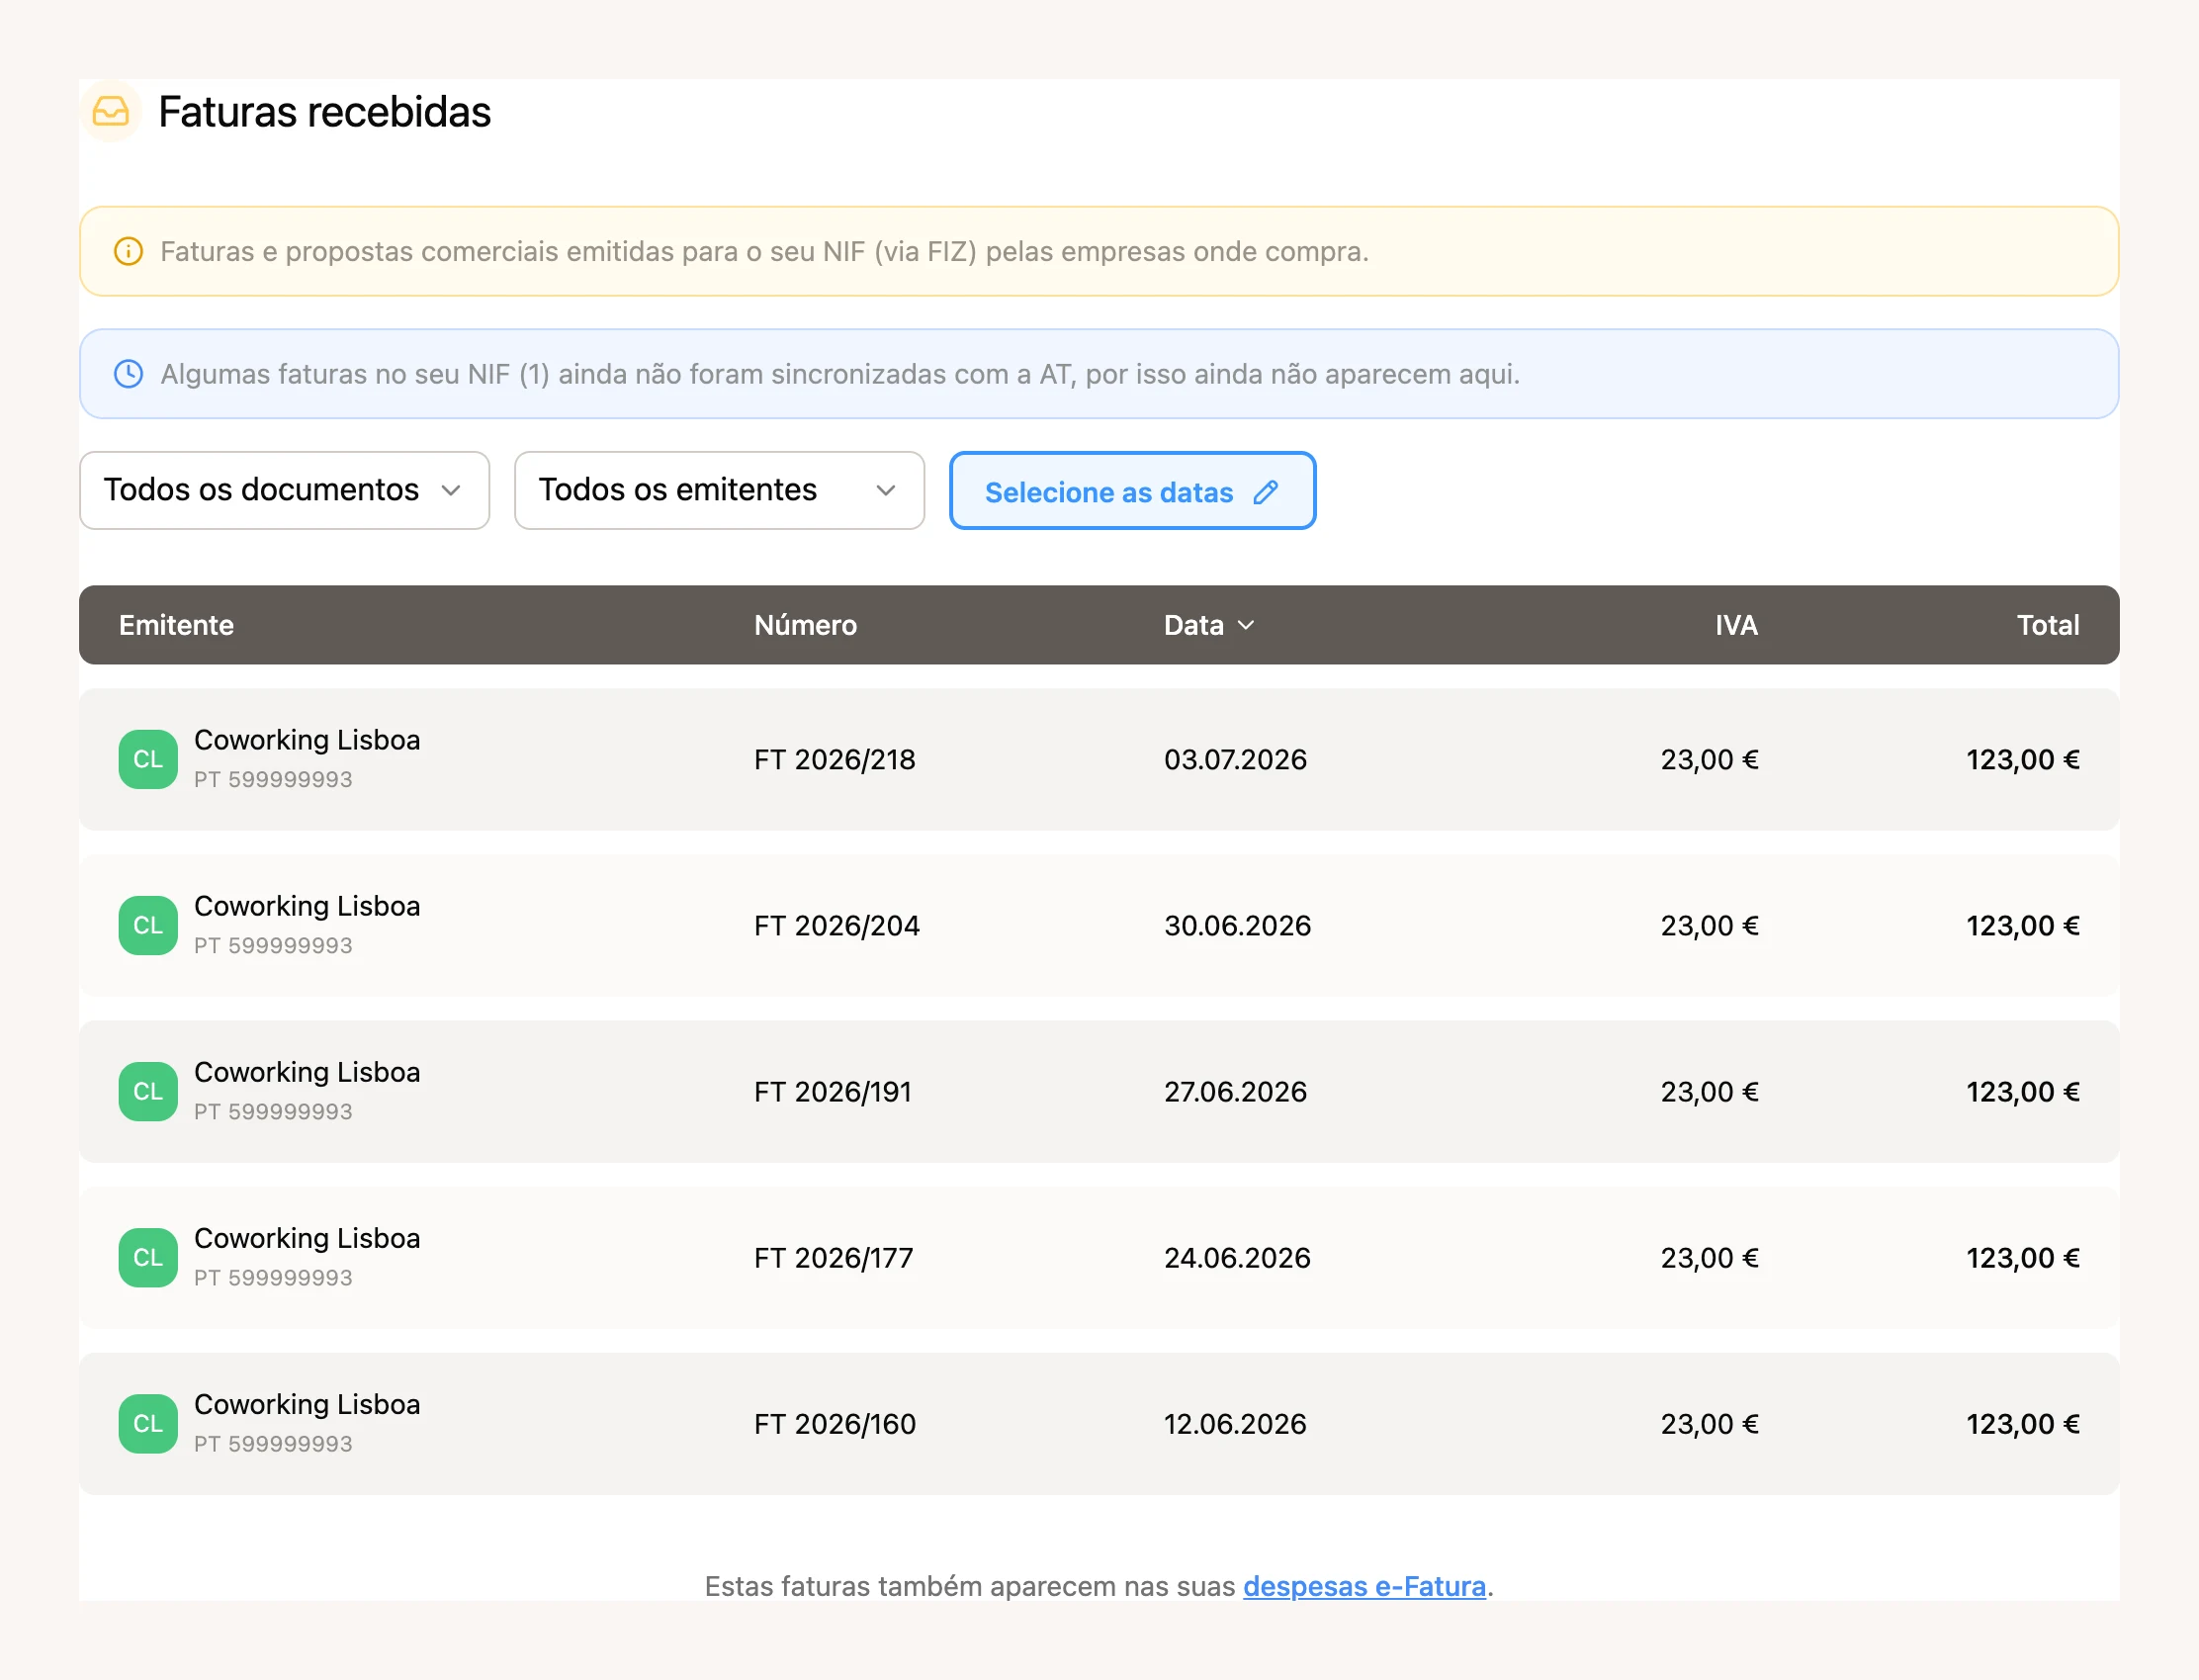Click the date 24.06.2026
2199x1680 pixels.
coord(1237,1257)
